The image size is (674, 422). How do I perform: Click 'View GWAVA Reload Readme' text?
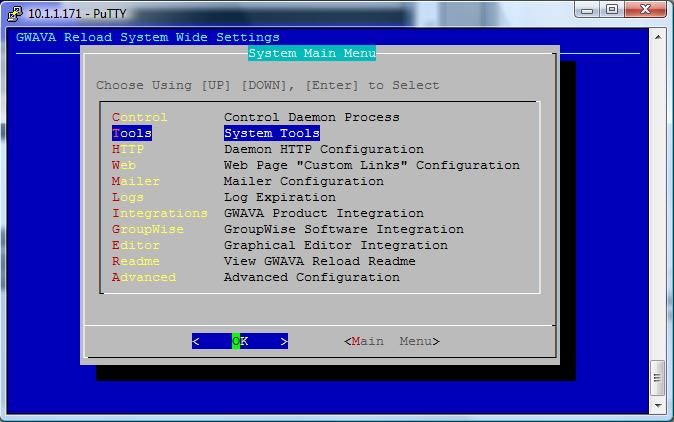point(319,261)
